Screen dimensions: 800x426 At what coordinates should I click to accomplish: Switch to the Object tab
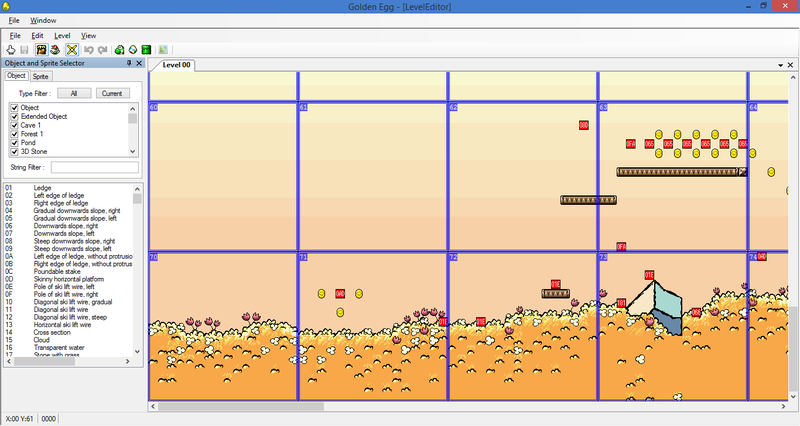[x=16, y=76]
